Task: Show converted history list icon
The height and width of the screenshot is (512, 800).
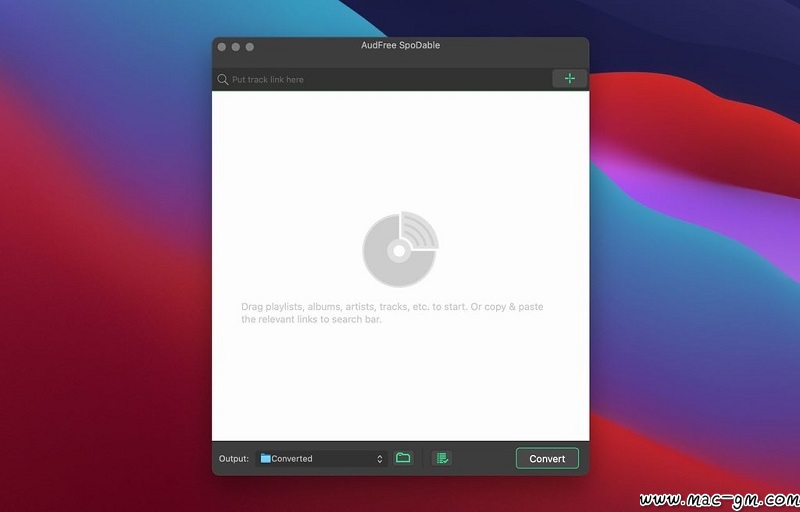Action: tap(442, 458)
